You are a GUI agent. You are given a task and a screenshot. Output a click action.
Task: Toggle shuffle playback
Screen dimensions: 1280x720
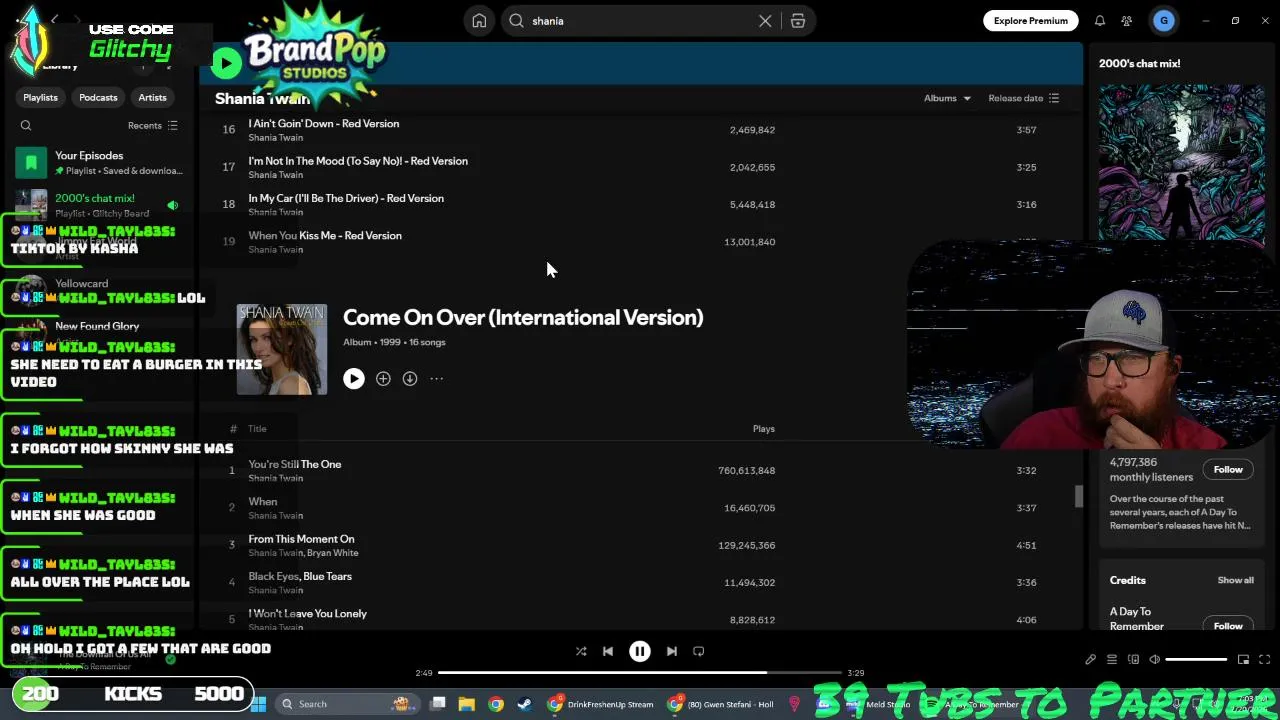581,651
